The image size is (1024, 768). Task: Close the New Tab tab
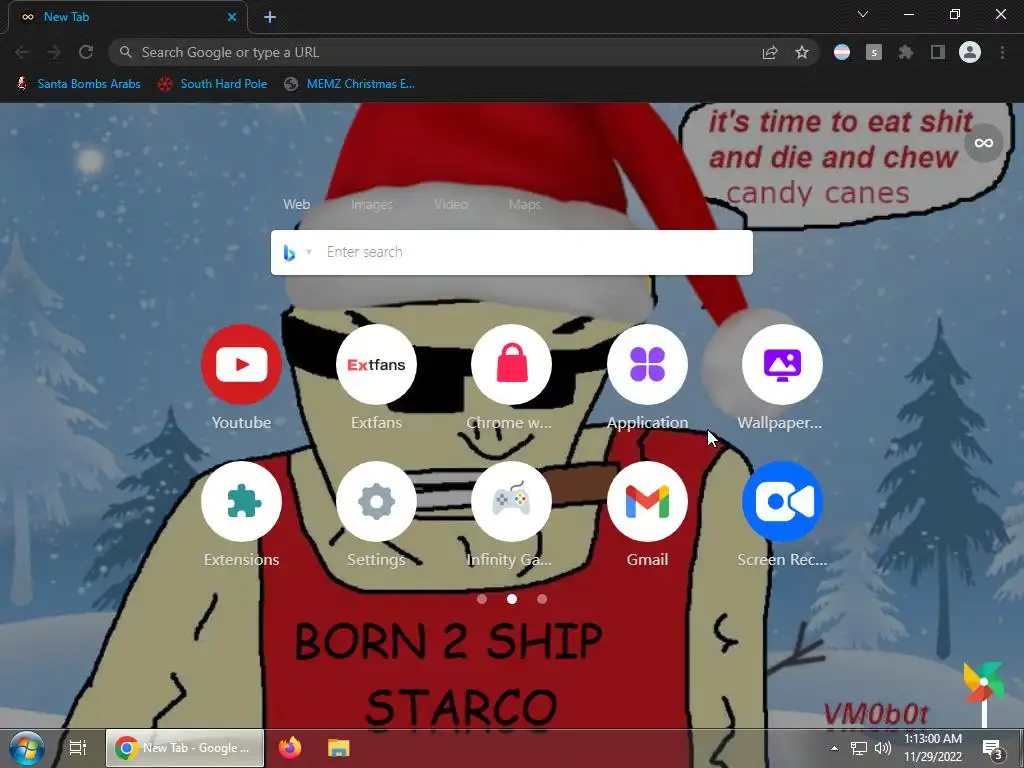coord(232,17)
